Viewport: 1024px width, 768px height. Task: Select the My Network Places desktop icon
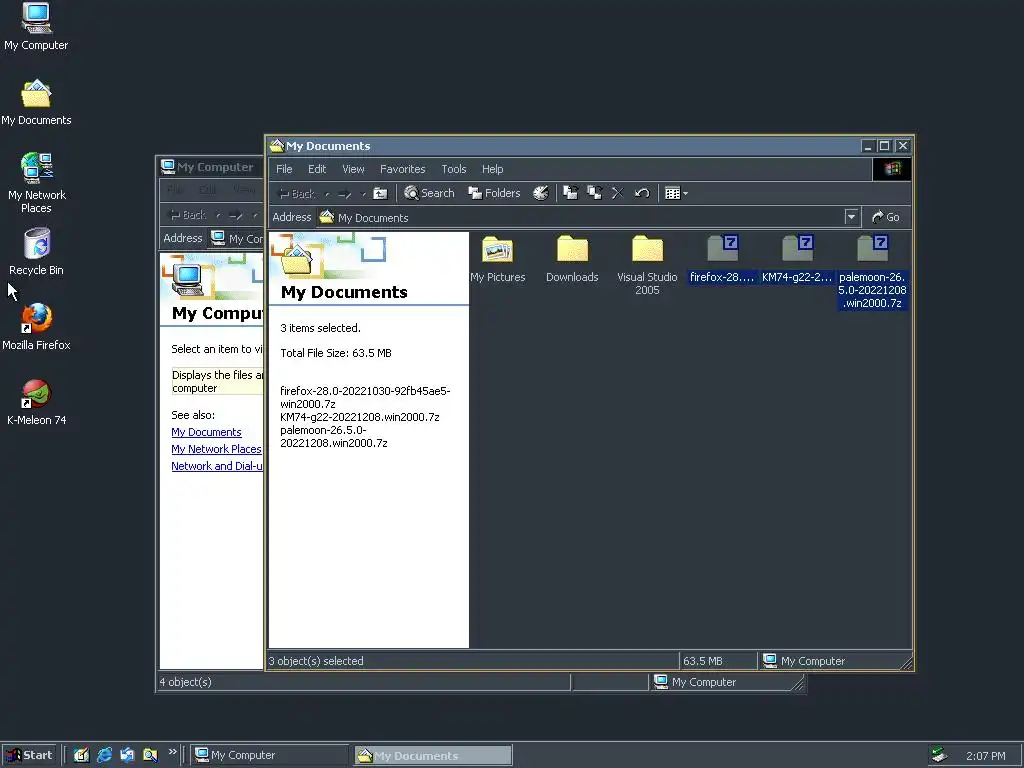pyautogui.click(x=36, y=183)
